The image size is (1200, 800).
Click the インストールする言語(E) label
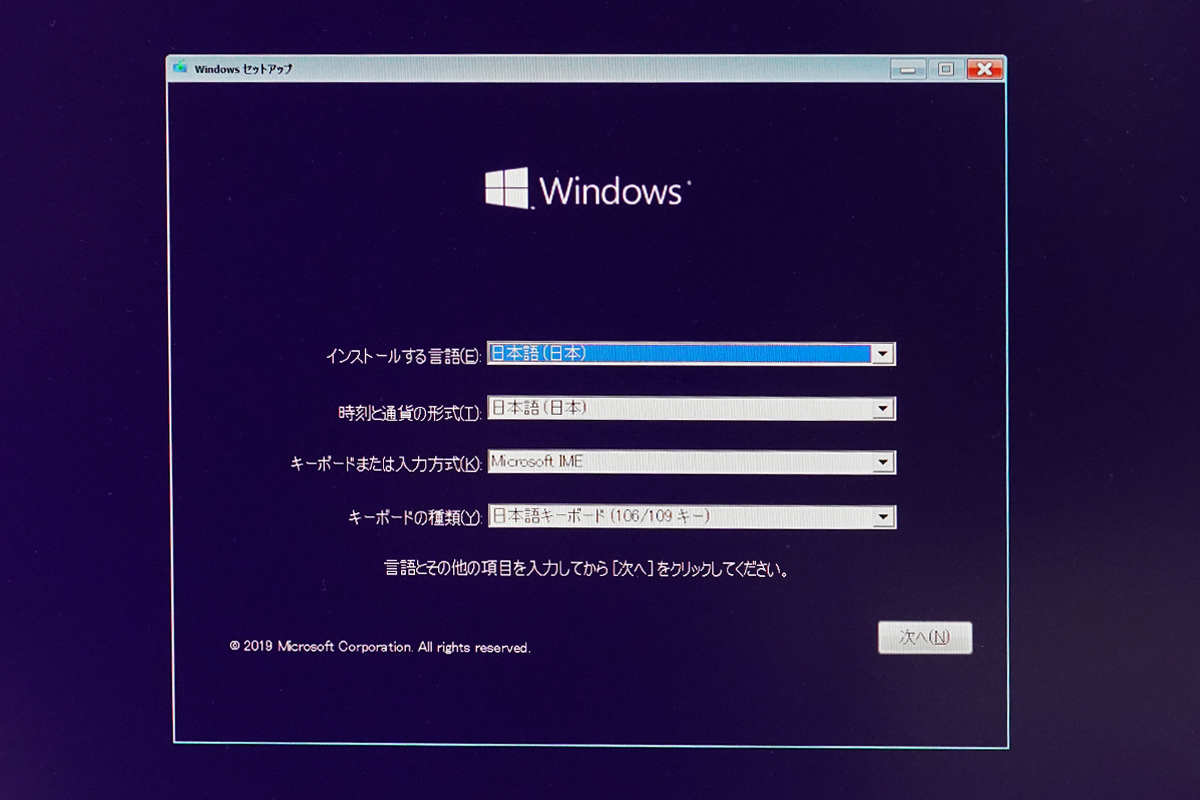(x=404, y=356)
